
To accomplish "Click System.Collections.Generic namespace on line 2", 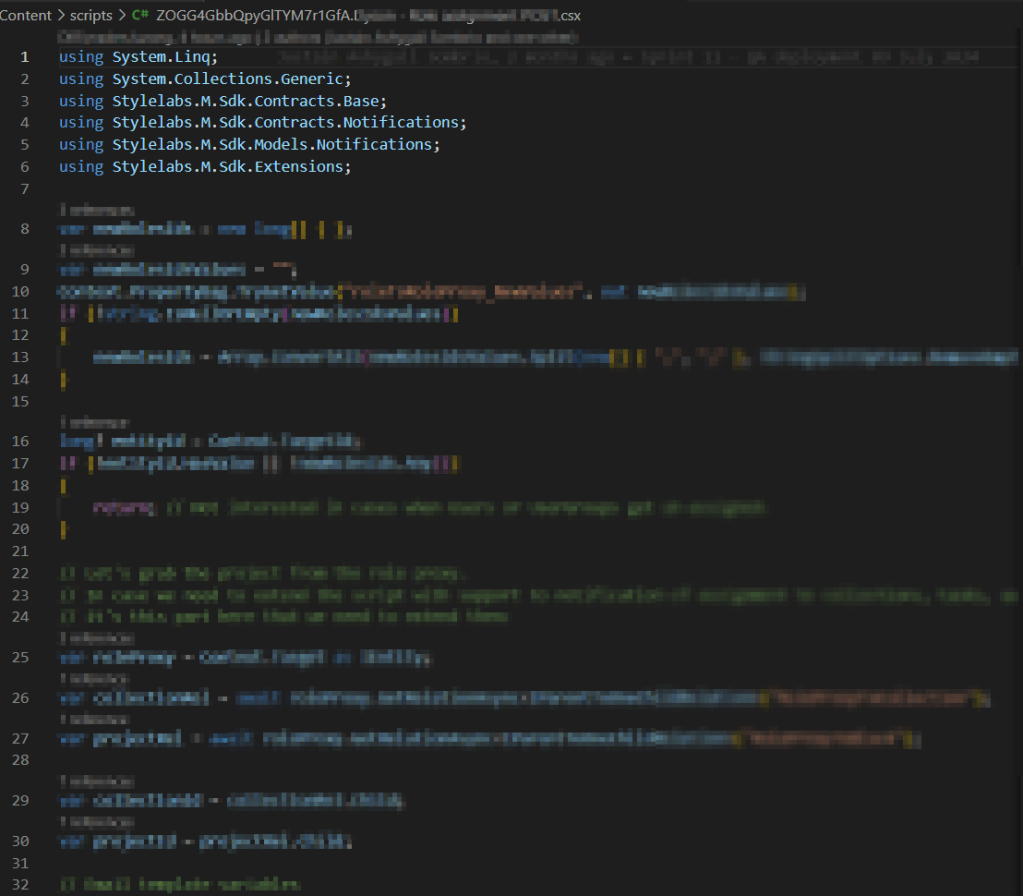I will pyautogui.click(x=230, y=79).
